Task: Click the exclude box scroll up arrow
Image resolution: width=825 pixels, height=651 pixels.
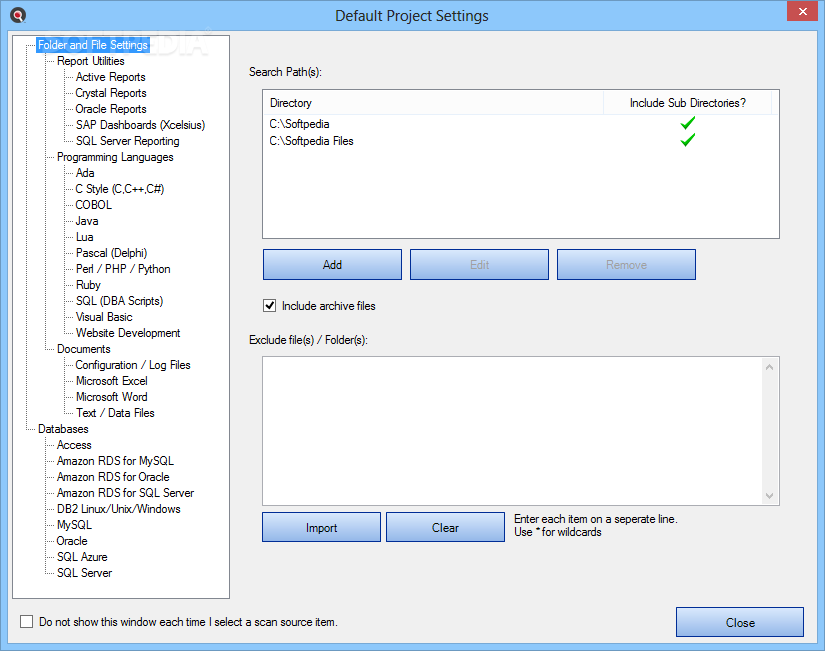Action: 769,367
